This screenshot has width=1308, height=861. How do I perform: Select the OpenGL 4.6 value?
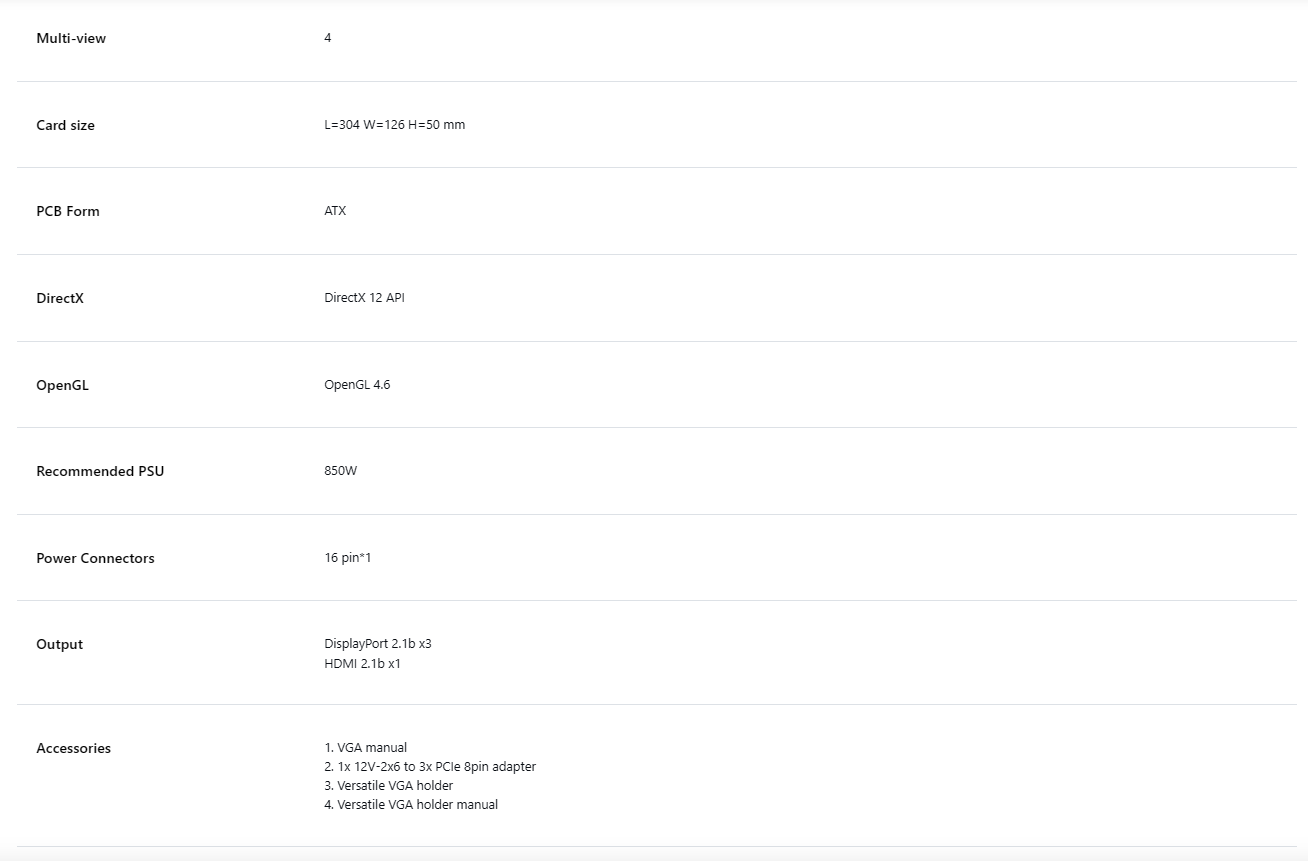(x=357, y=385)
